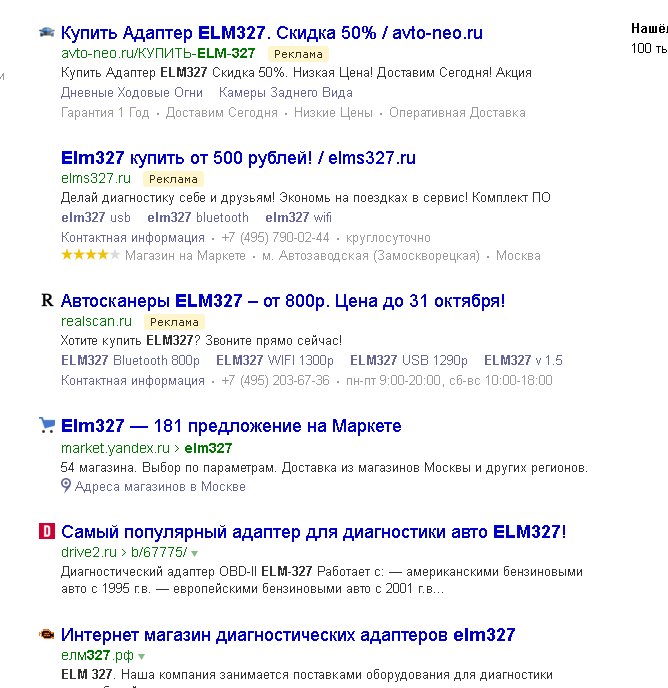668x688 pixels.
Task: Click the drive2.ru green URL
Action: [89, 552]
